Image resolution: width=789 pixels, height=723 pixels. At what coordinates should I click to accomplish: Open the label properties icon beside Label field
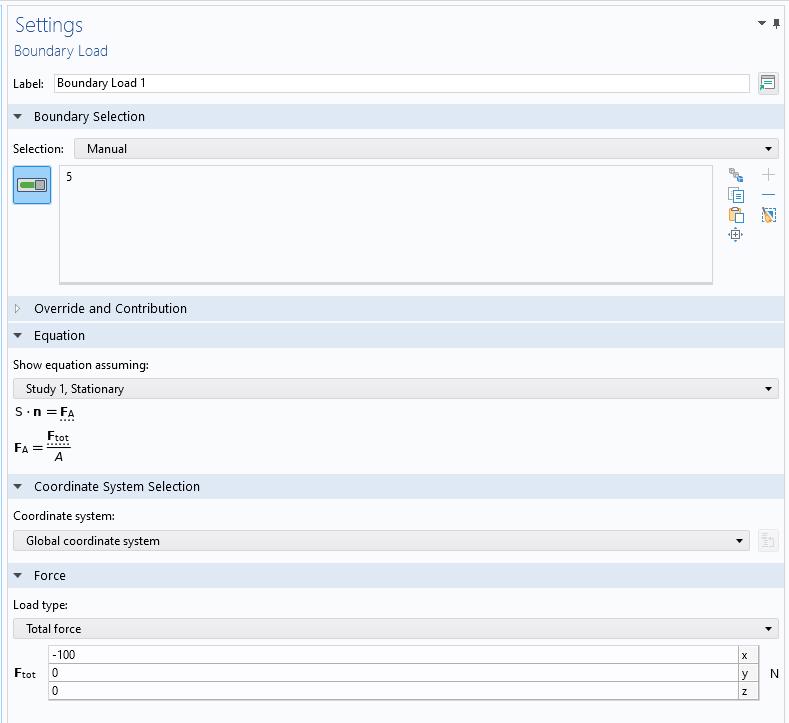coord(767,83)
